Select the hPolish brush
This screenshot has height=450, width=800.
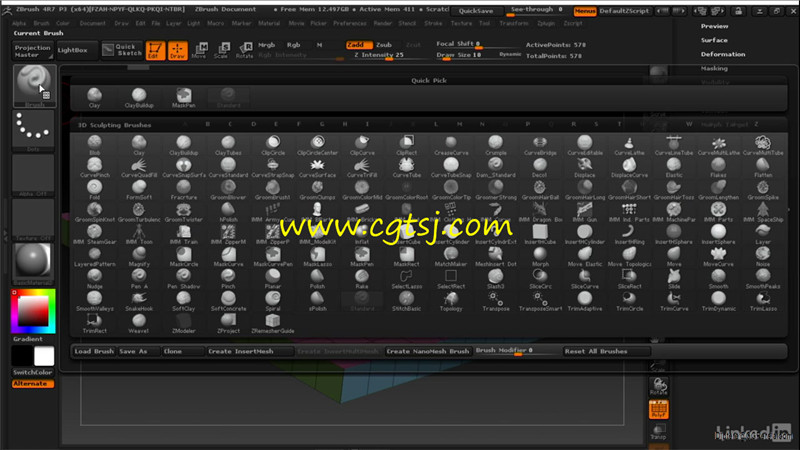(228, 212)
